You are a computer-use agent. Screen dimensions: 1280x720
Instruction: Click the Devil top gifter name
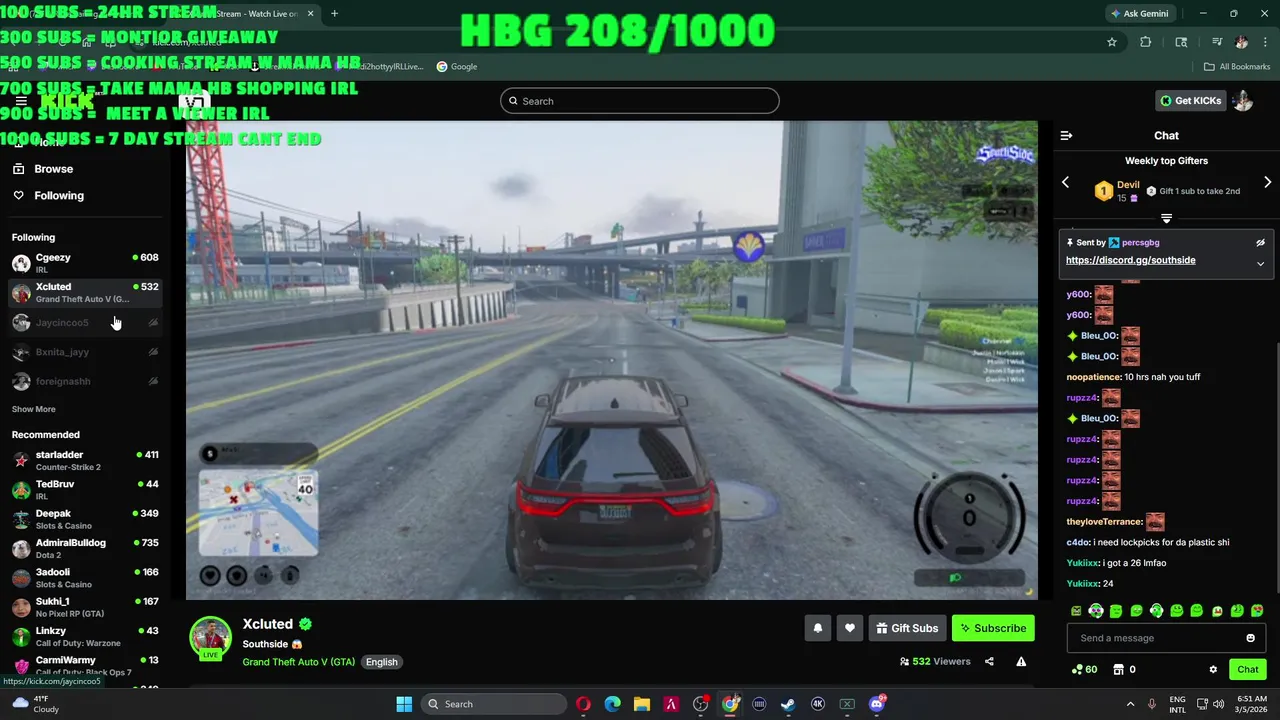(1128, 185)
